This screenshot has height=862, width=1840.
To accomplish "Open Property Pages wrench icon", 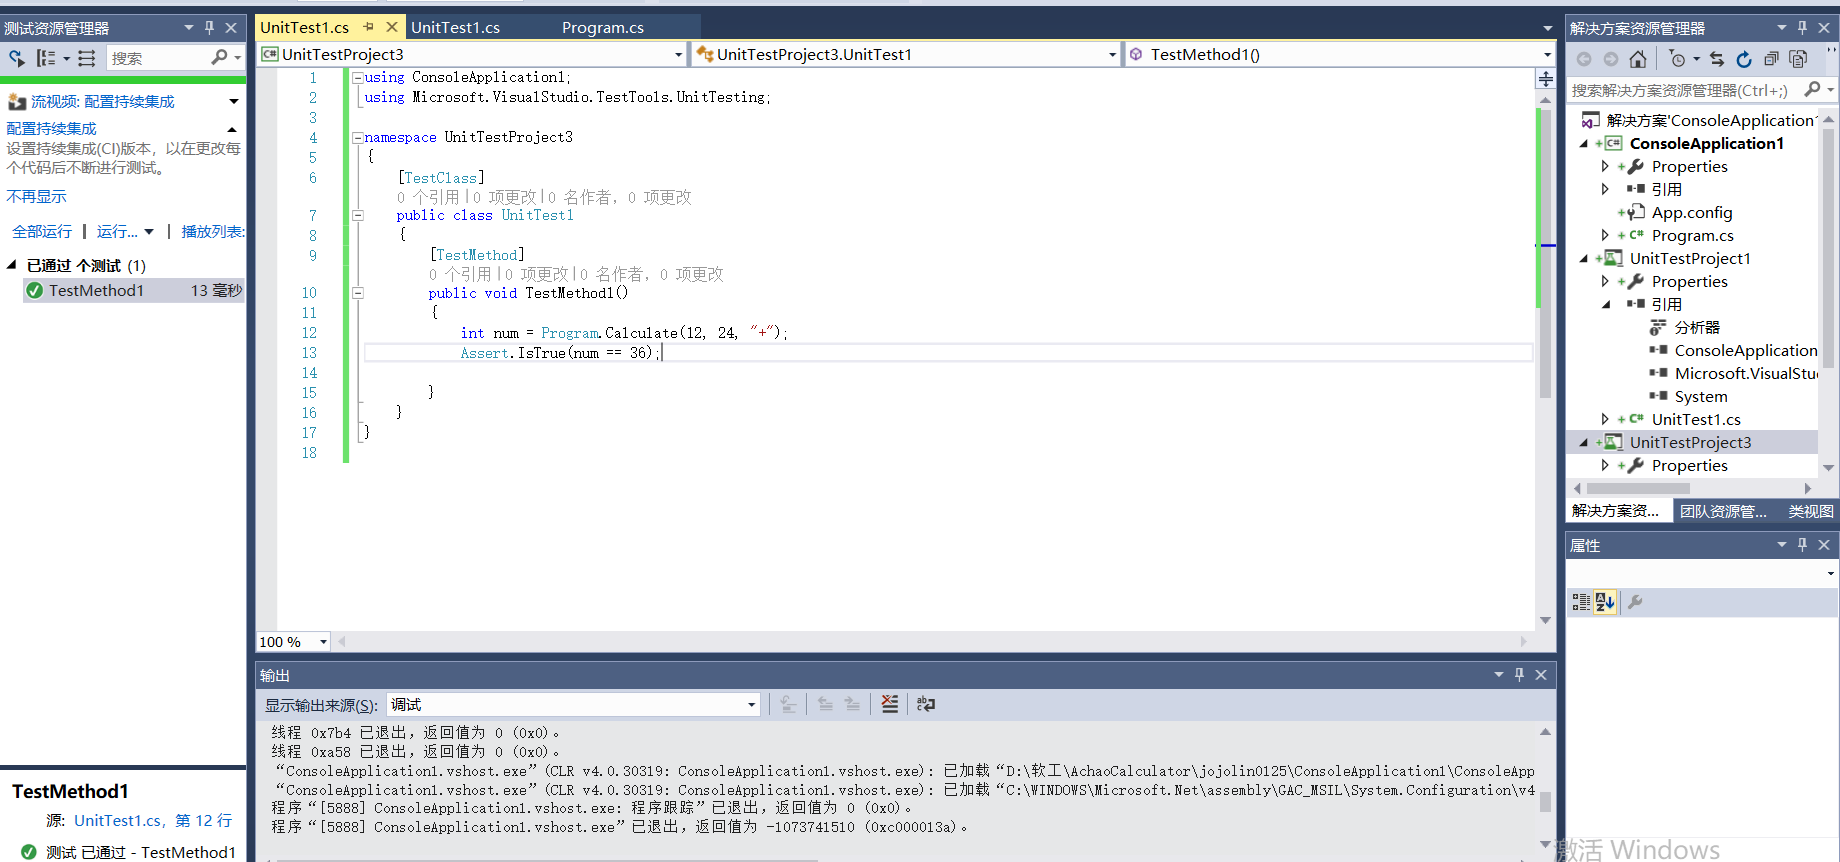I will (x=1635, y=602).
